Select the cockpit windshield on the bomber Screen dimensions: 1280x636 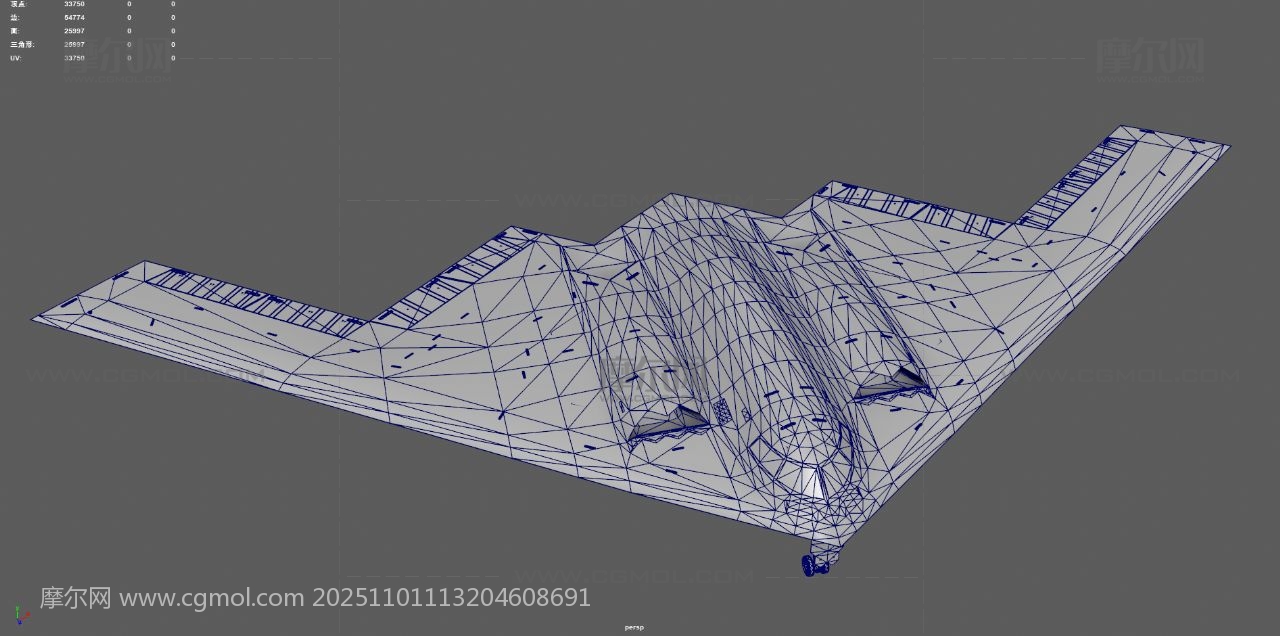[810, 480]
